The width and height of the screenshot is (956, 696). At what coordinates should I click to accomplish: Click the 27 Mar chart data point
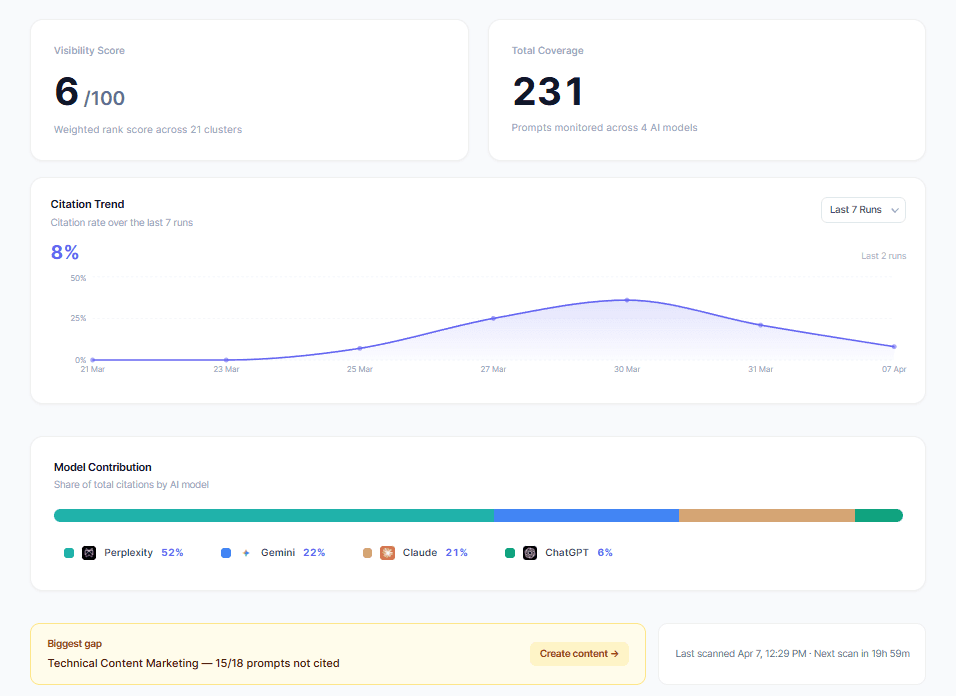493,318
